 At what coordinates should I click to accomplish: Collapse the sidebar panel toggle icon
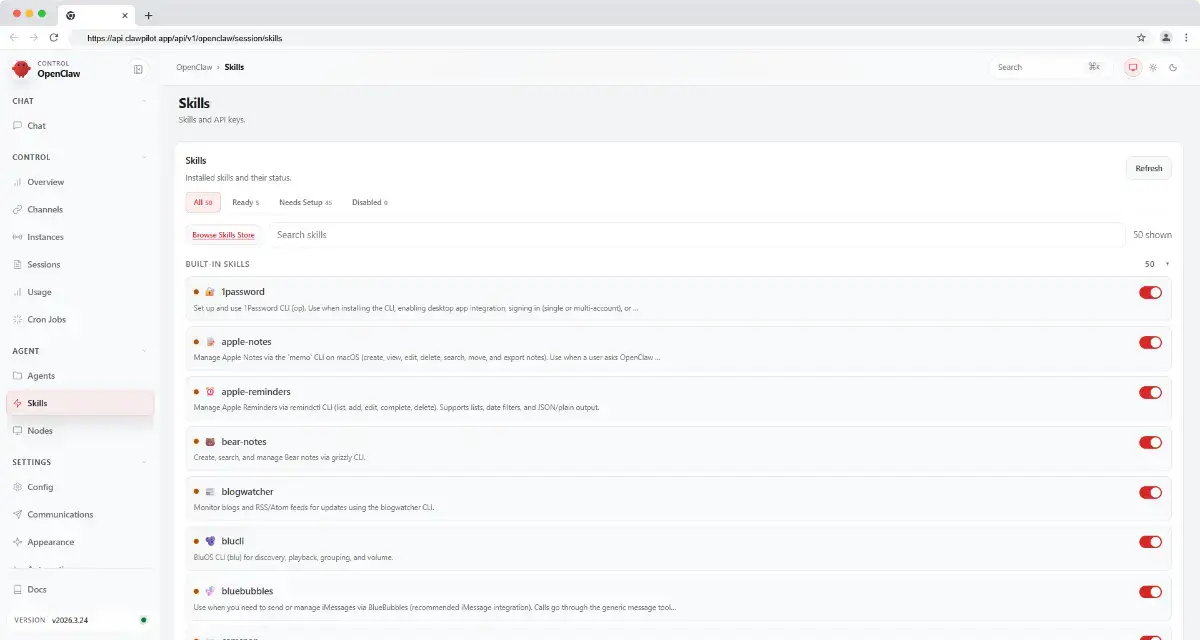click(x=138, y=69)
